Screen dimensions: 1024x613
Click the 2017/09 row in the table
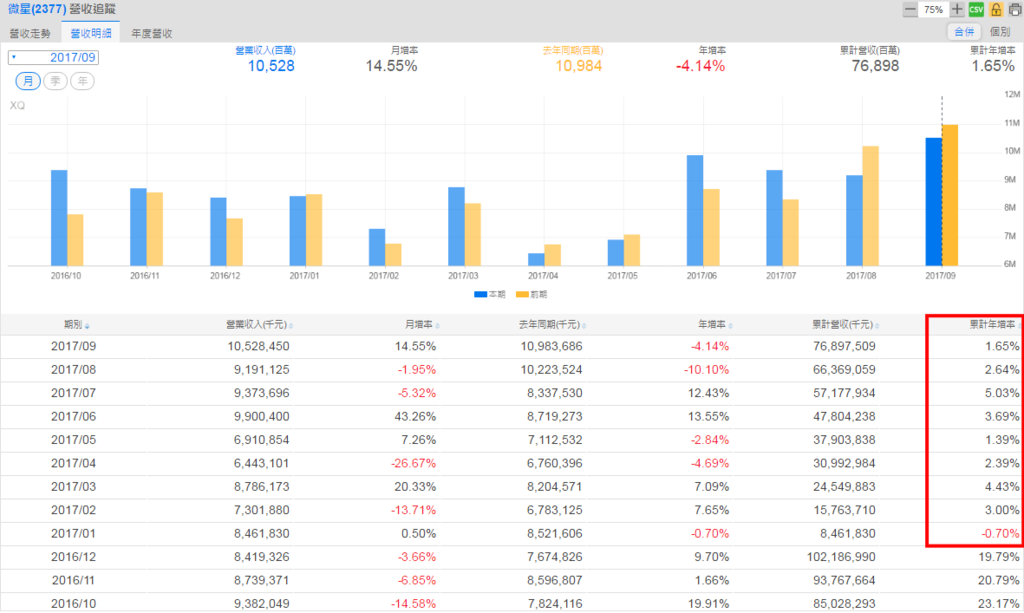pyautogui.click(x=512, y=347)
